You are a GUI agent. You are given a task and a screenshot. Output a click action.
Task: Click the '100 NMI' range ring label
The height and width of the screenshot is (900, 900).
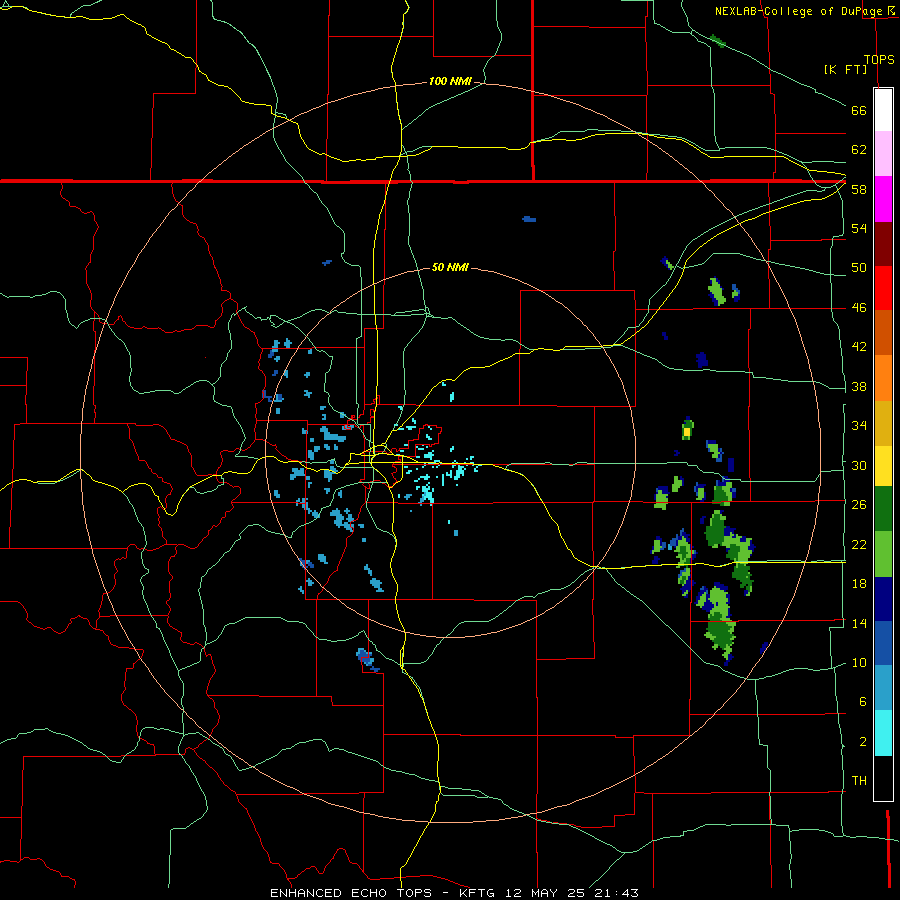pyautogui.click(x=450, y=82)
